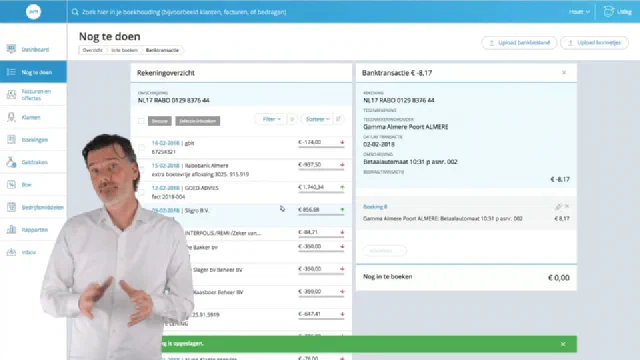Tick checkbox for the gblt transaction

click(x=141, y=147)
